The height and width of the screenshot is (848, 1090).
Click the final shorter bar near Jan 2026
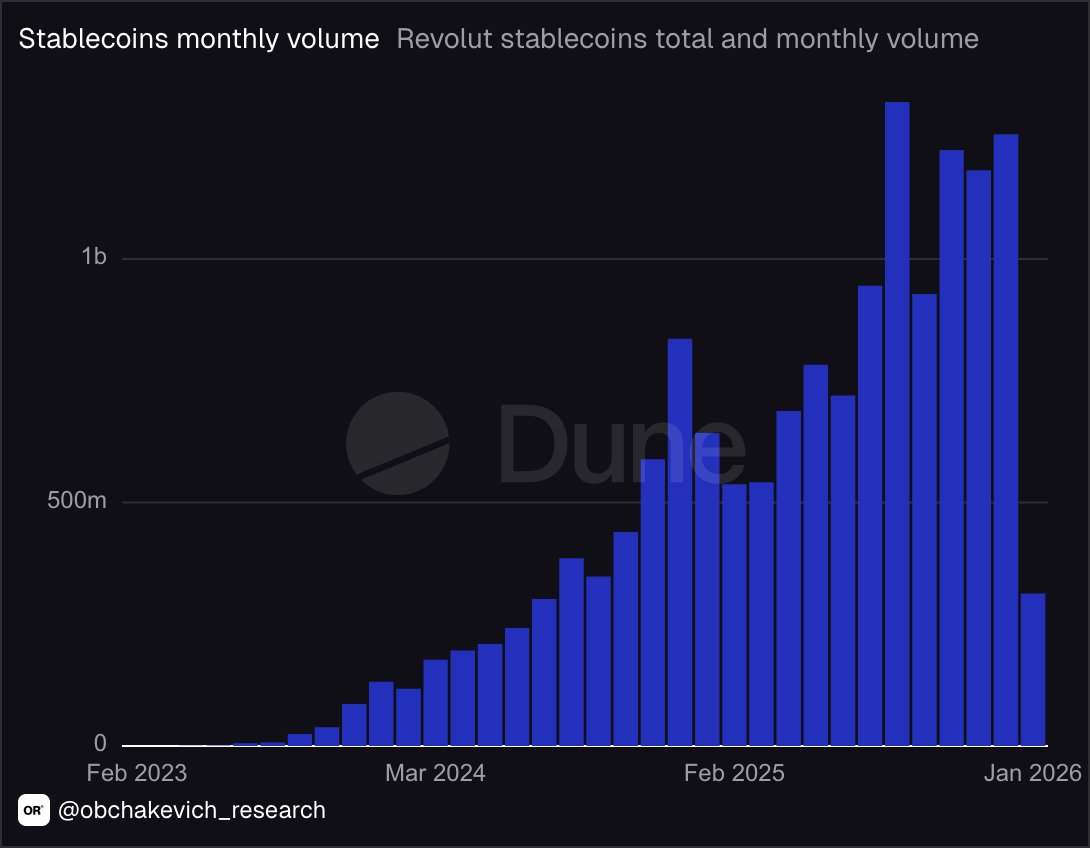1033,670
